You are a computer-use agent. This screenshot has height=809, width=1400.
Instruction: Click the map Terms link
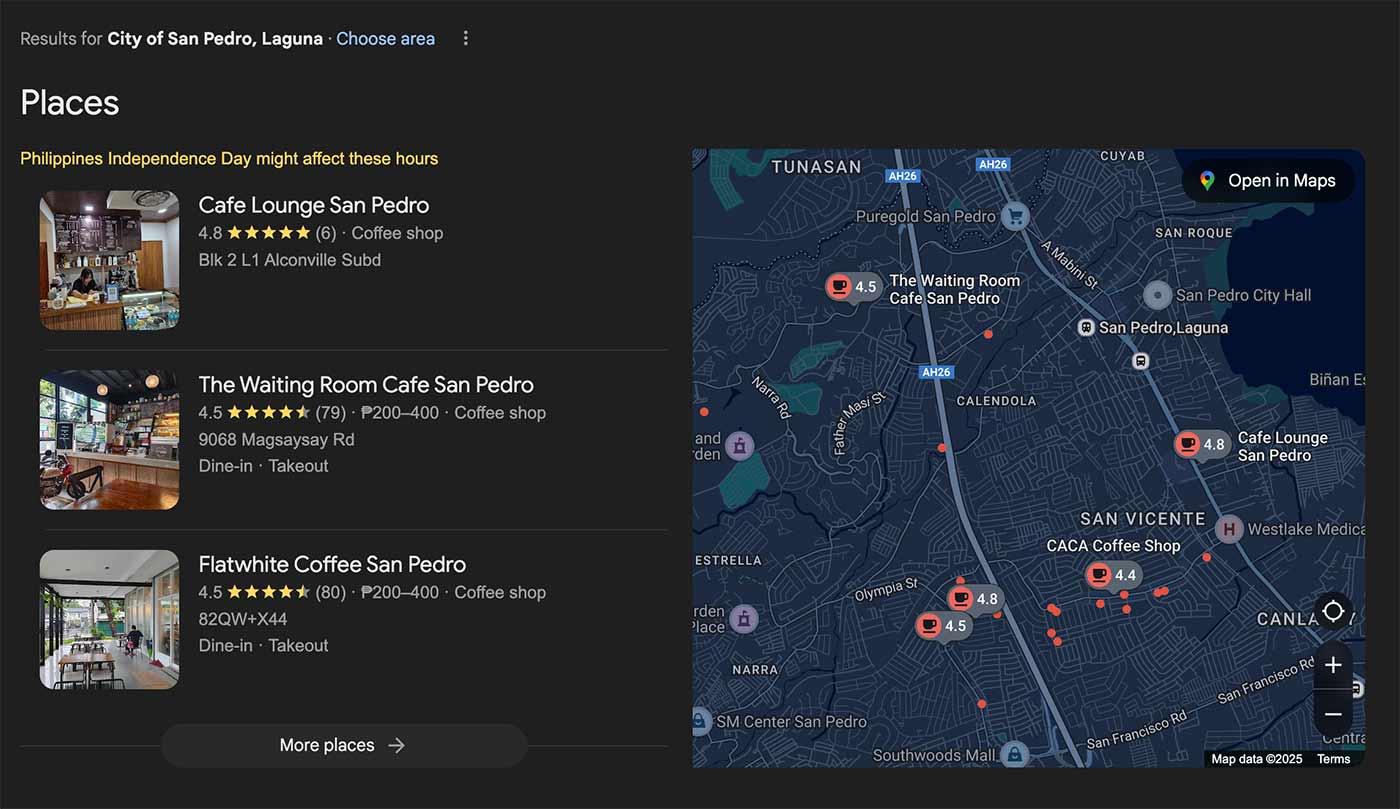[x=1333, y=759]
